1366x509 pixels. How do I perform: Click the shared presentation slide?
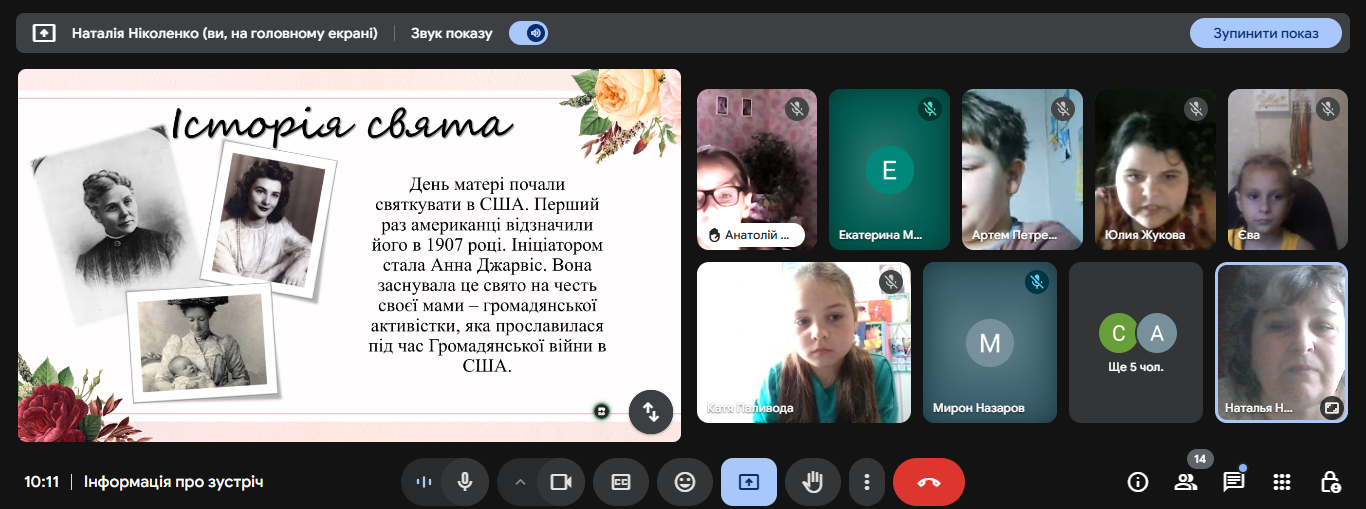pos(349,255)
